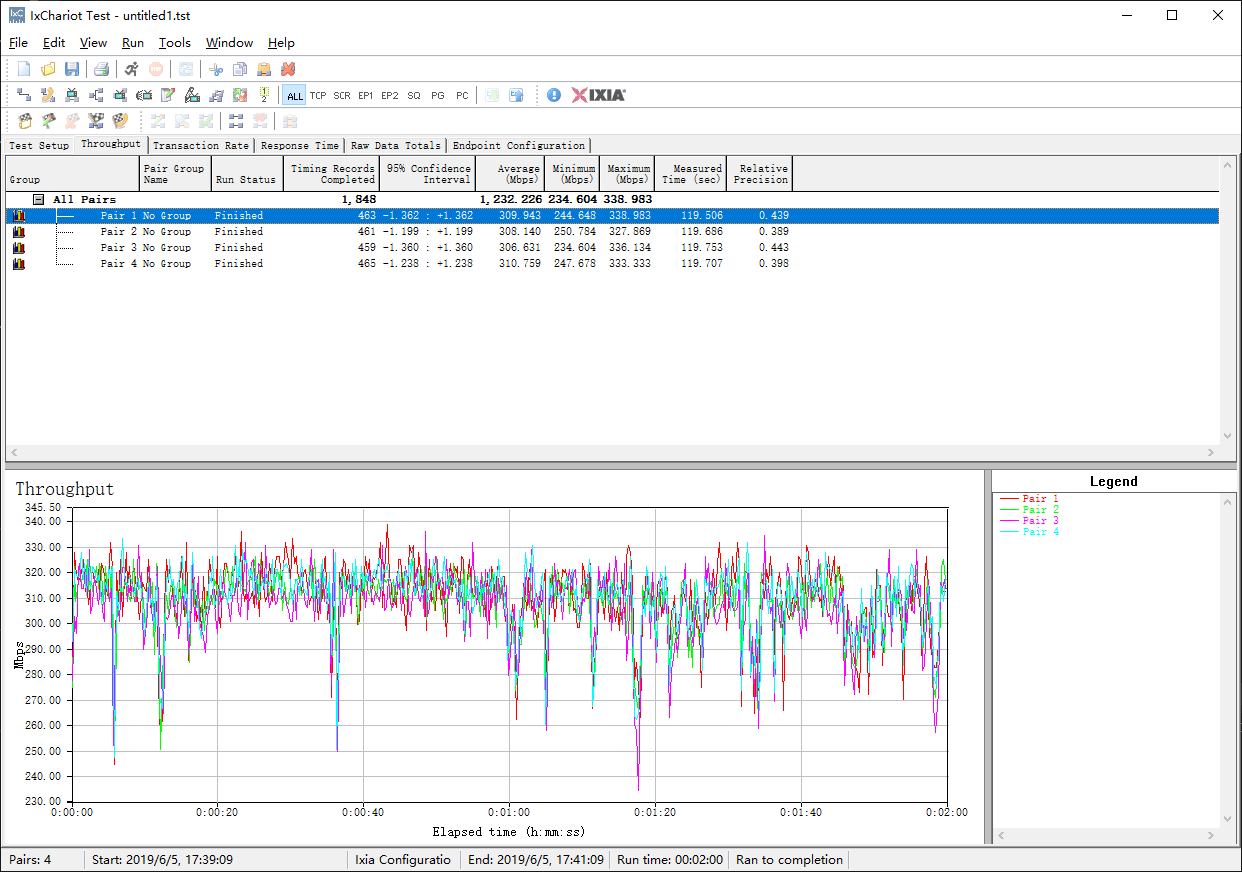Click the Print toolbar icon
The width and height of the screenshot is (1242, 872).
tap(101, 69)
